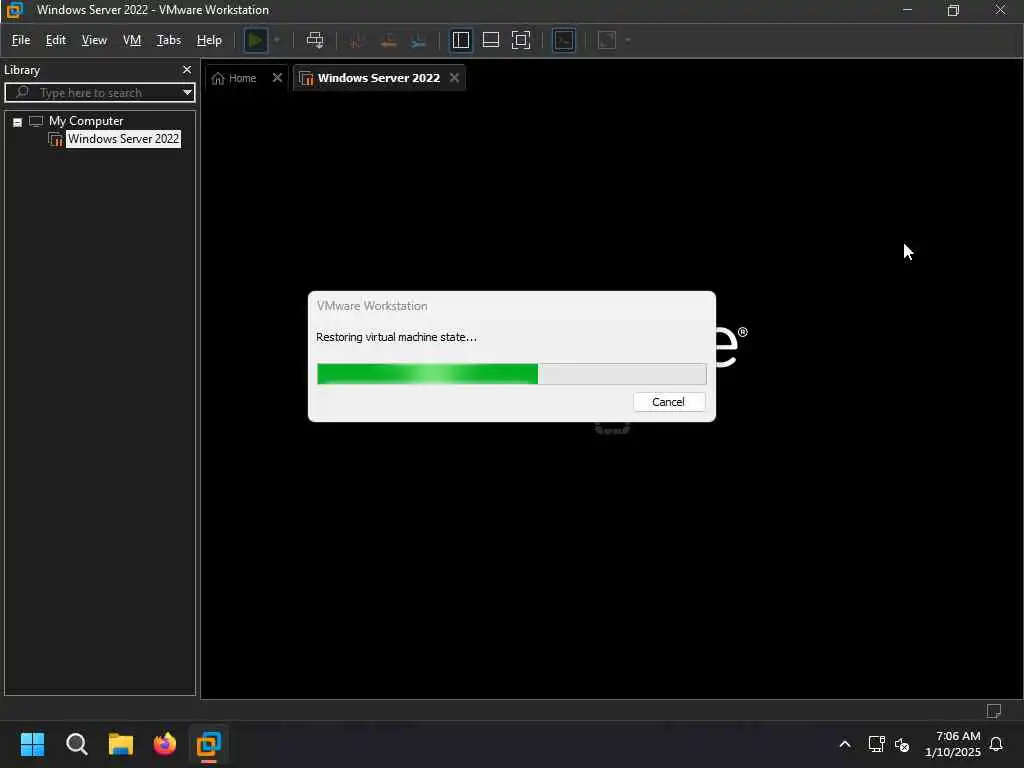Screen dimensions: 1024x768
Task: Click the stretch guest display icon
Action: (x=607, y=40)
